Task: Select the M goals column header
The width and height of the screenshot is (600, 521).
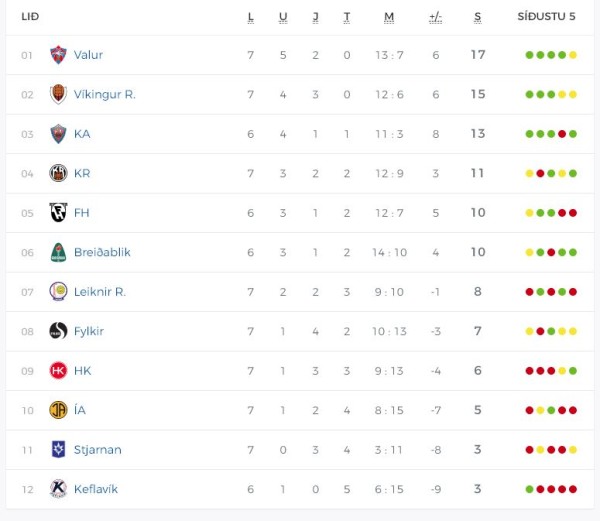Action: coord(389,17)
